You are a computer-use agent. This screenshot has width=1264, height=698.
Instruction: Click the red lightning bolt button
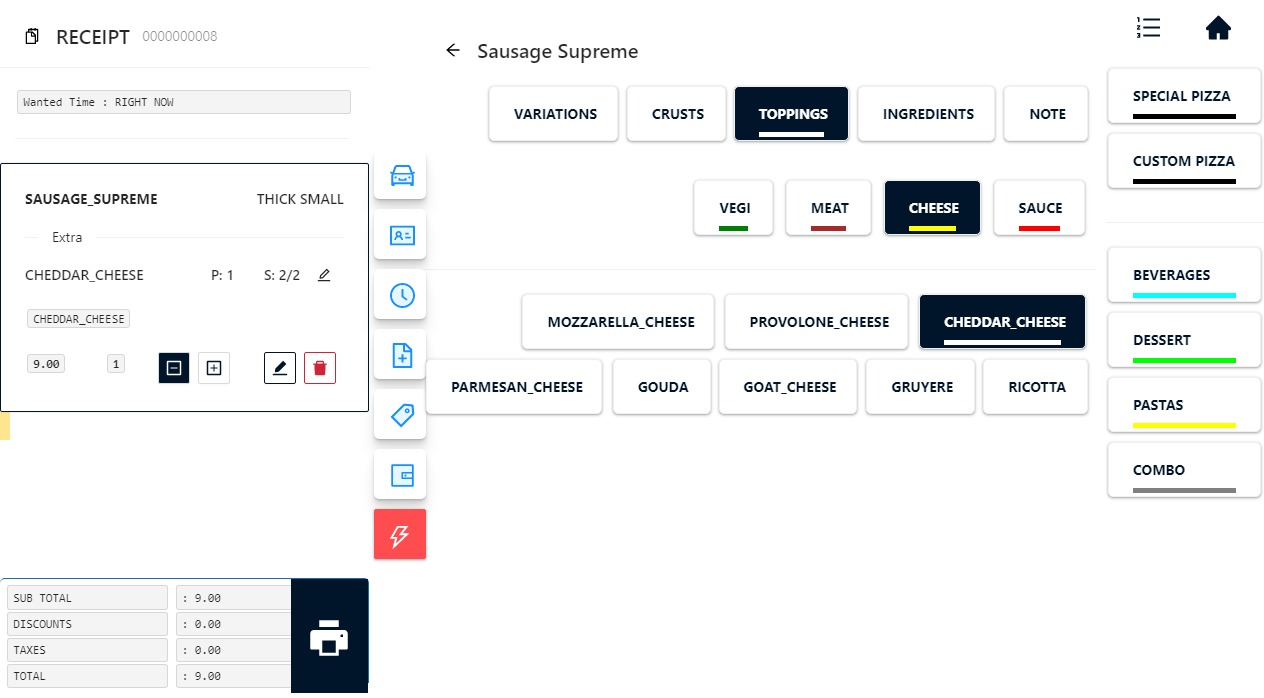(x=400, y=534)
